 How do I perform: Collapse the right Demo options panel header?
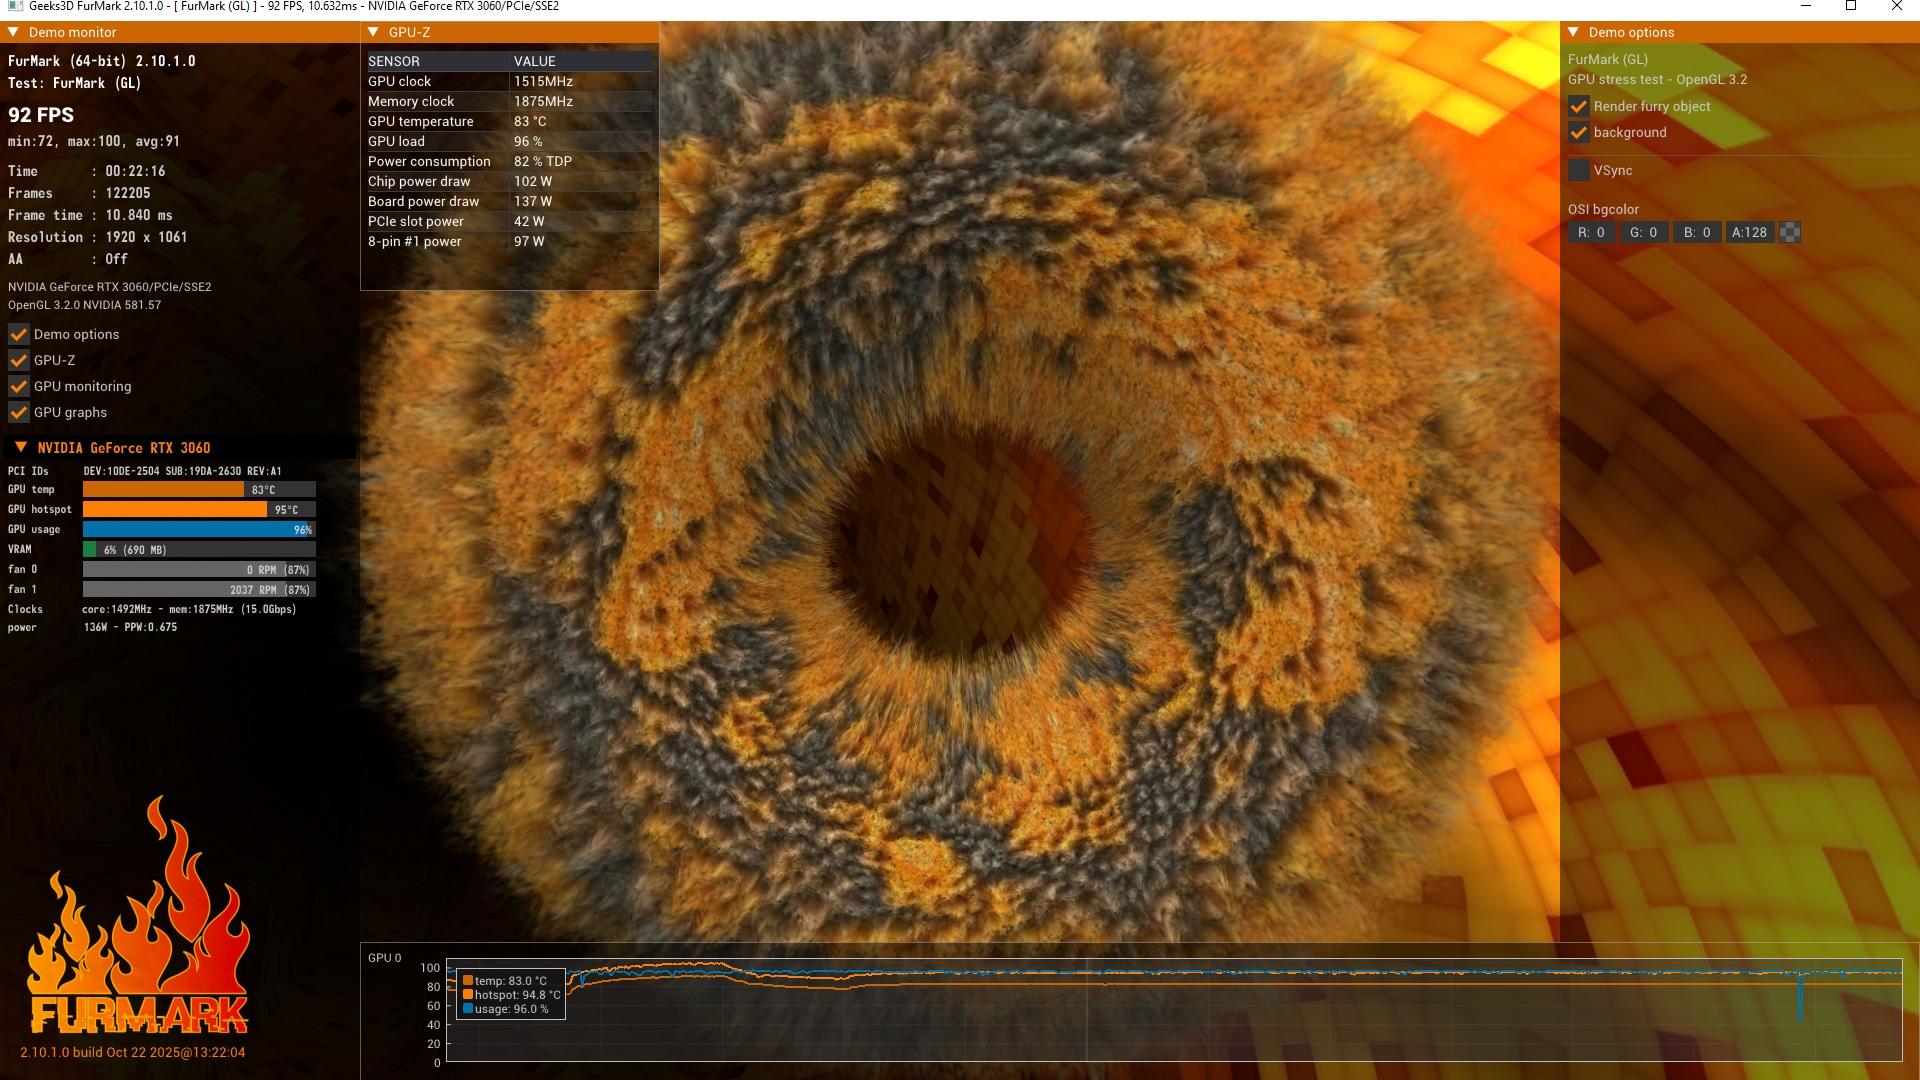point(1573,32)
